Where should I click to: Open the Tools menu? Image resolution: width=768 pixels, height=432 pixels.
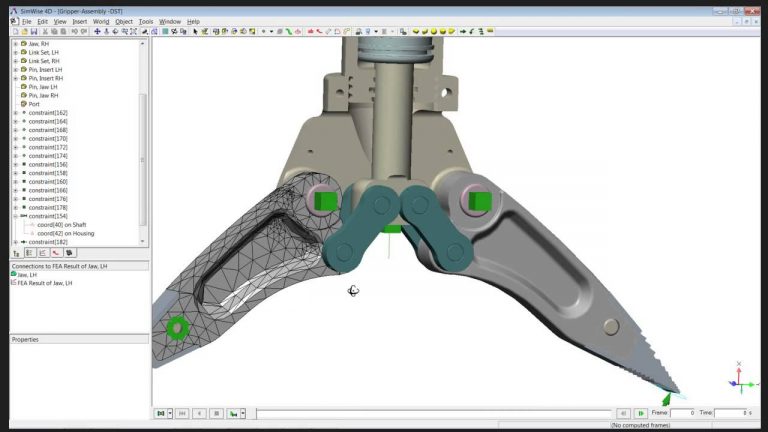pyautogui.click(x=146, y=22)
